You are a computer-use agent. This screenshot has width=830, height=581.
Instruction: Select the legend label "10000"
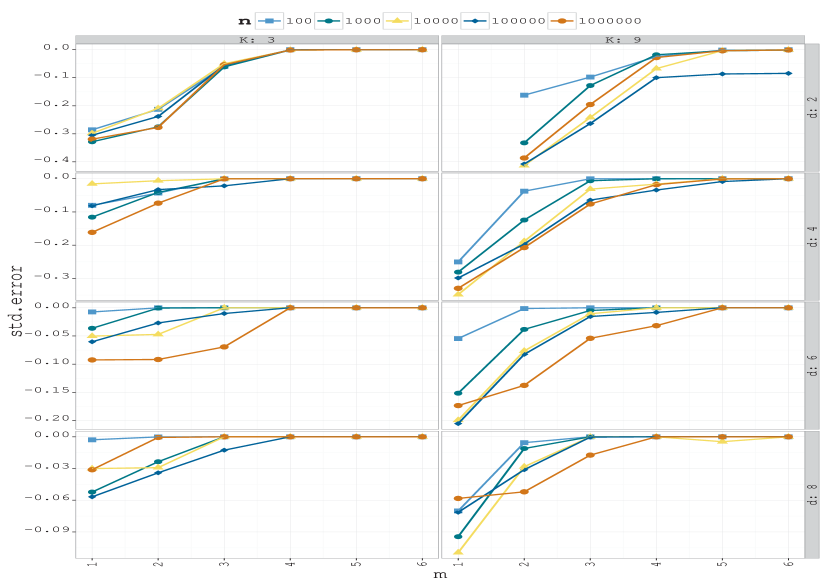436,21
